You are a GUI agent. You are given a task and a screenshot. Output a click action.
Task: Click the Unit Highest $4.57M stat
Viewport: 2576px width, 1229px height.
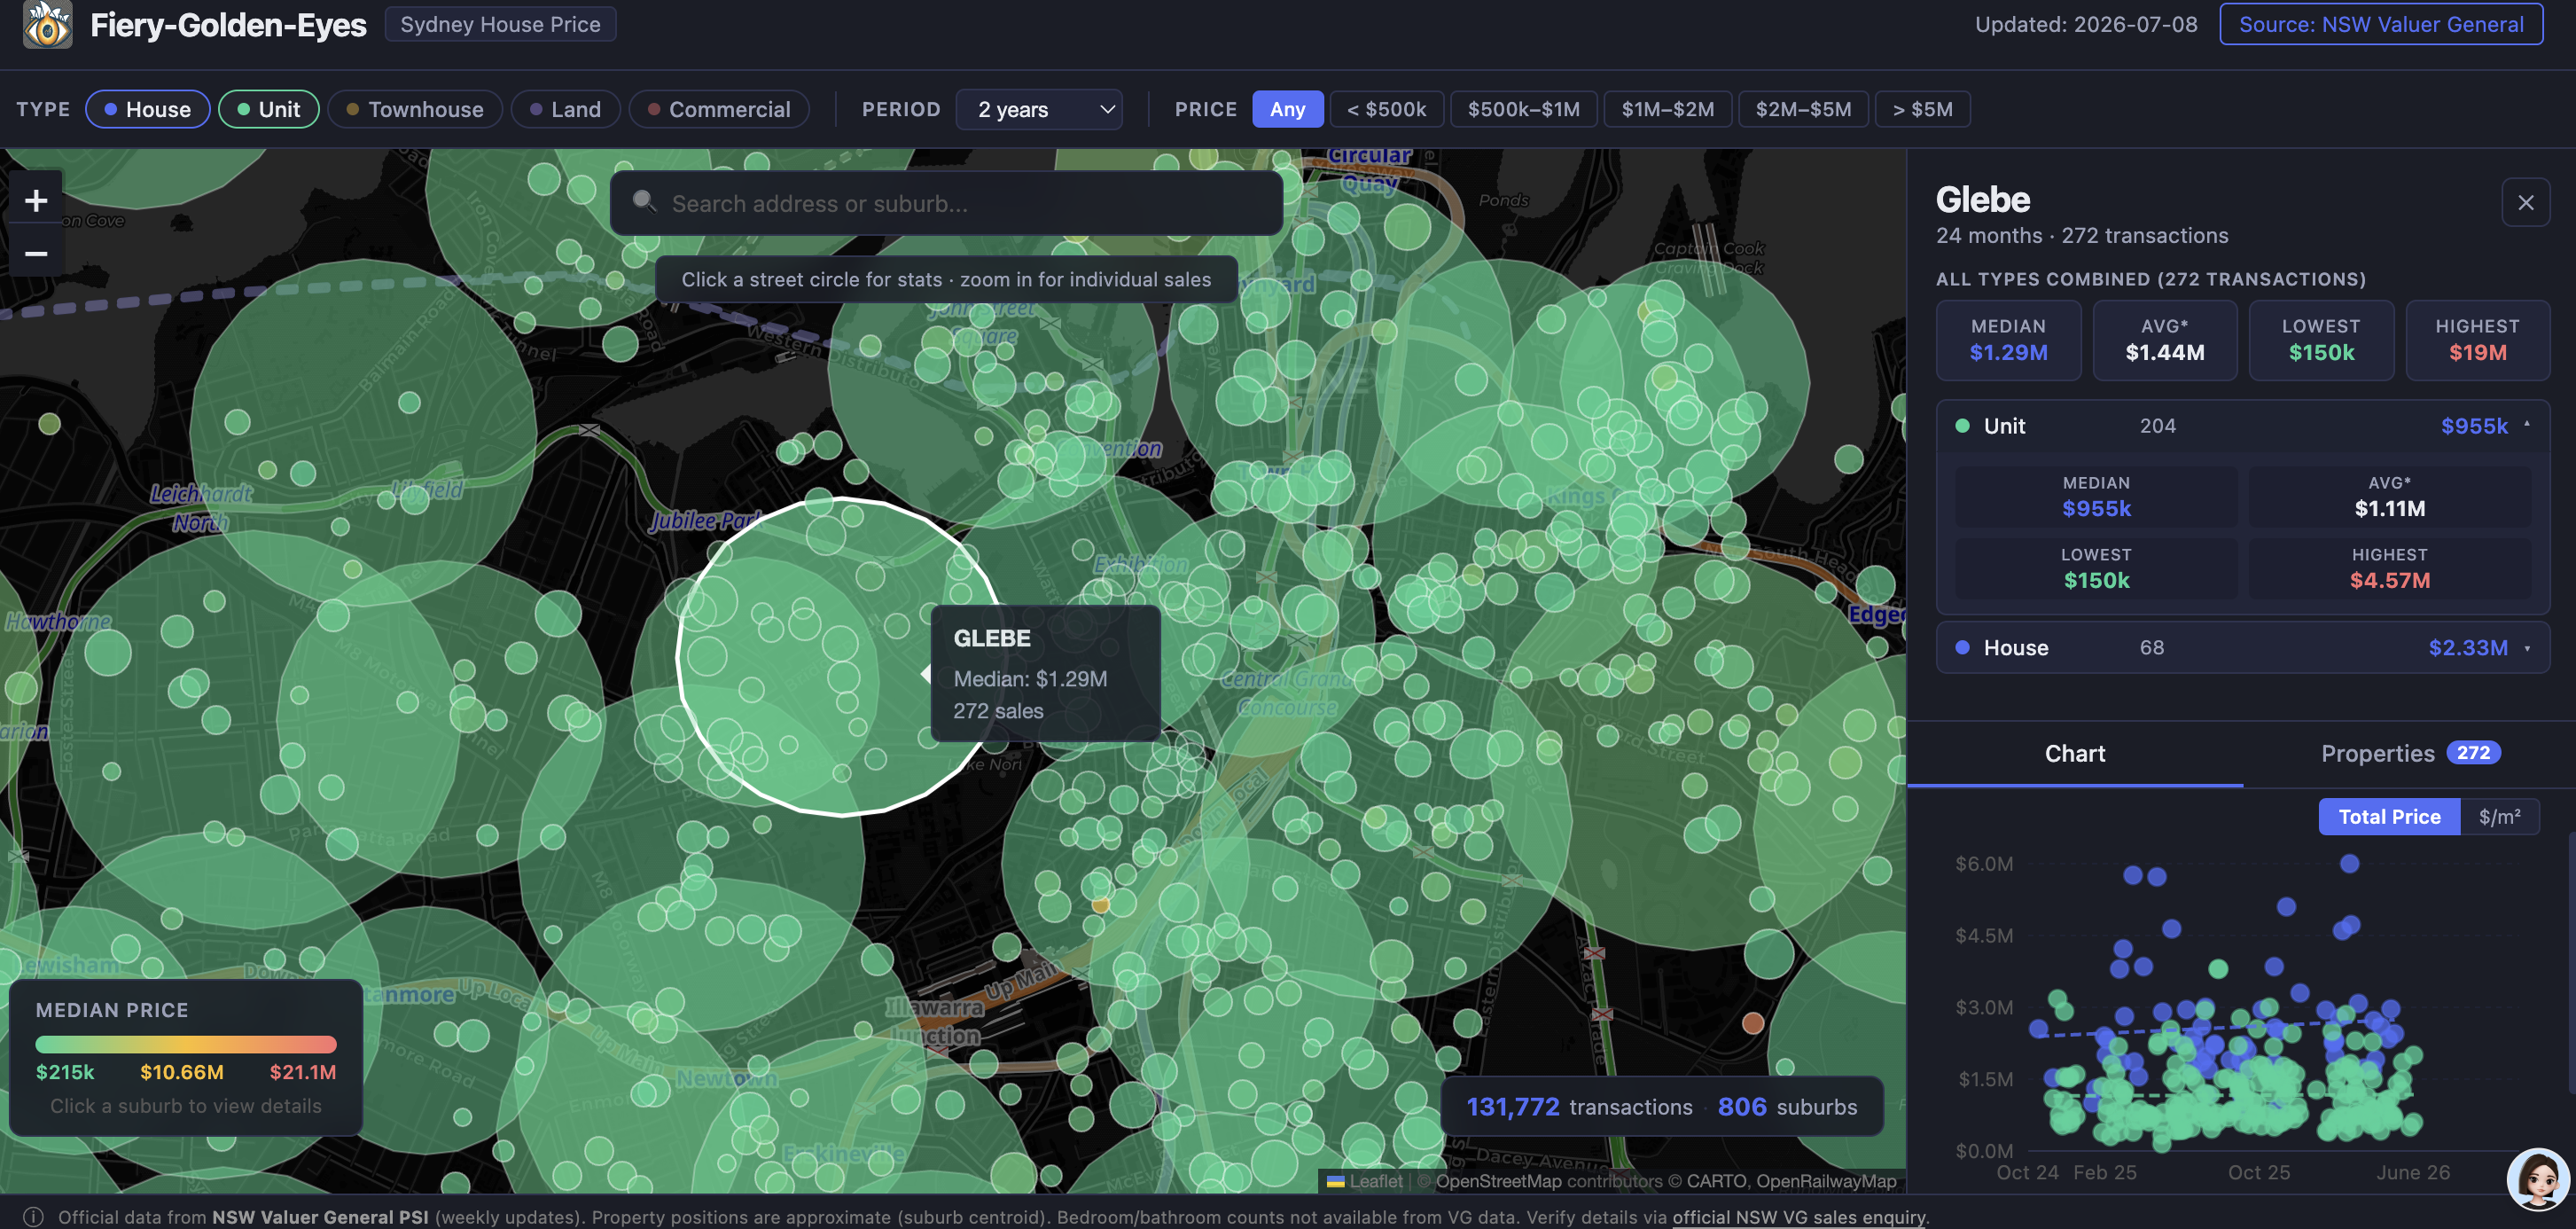click(x=2389, y=568)
